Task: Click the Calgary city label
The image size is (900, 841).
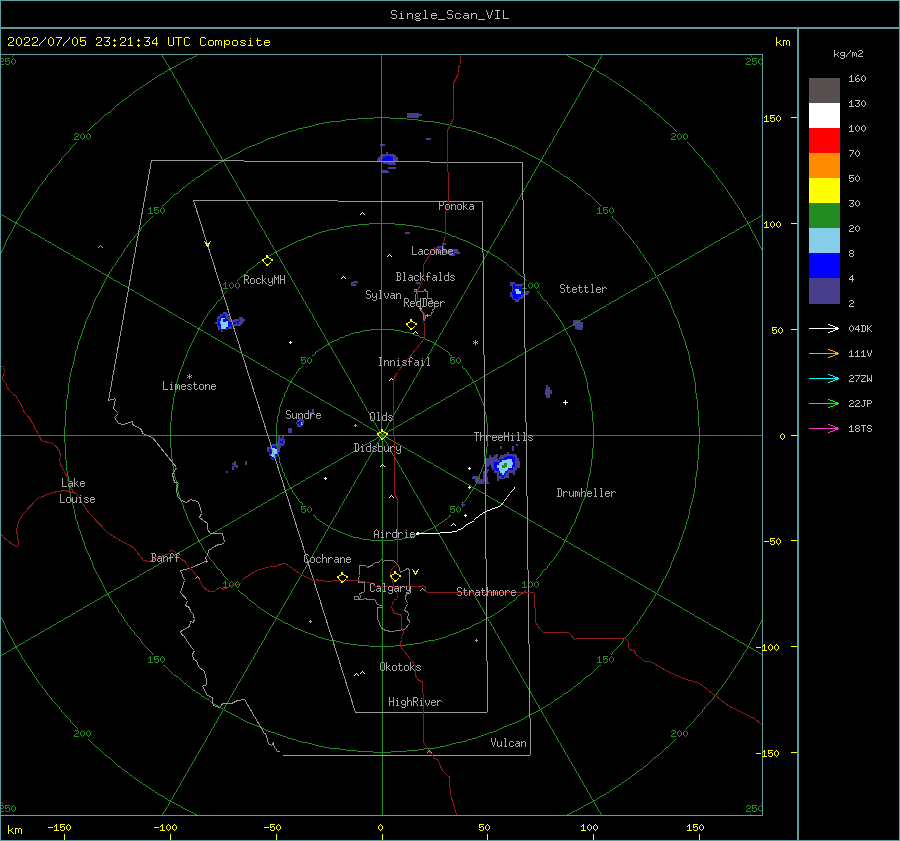Action: [x=390, y=588]
